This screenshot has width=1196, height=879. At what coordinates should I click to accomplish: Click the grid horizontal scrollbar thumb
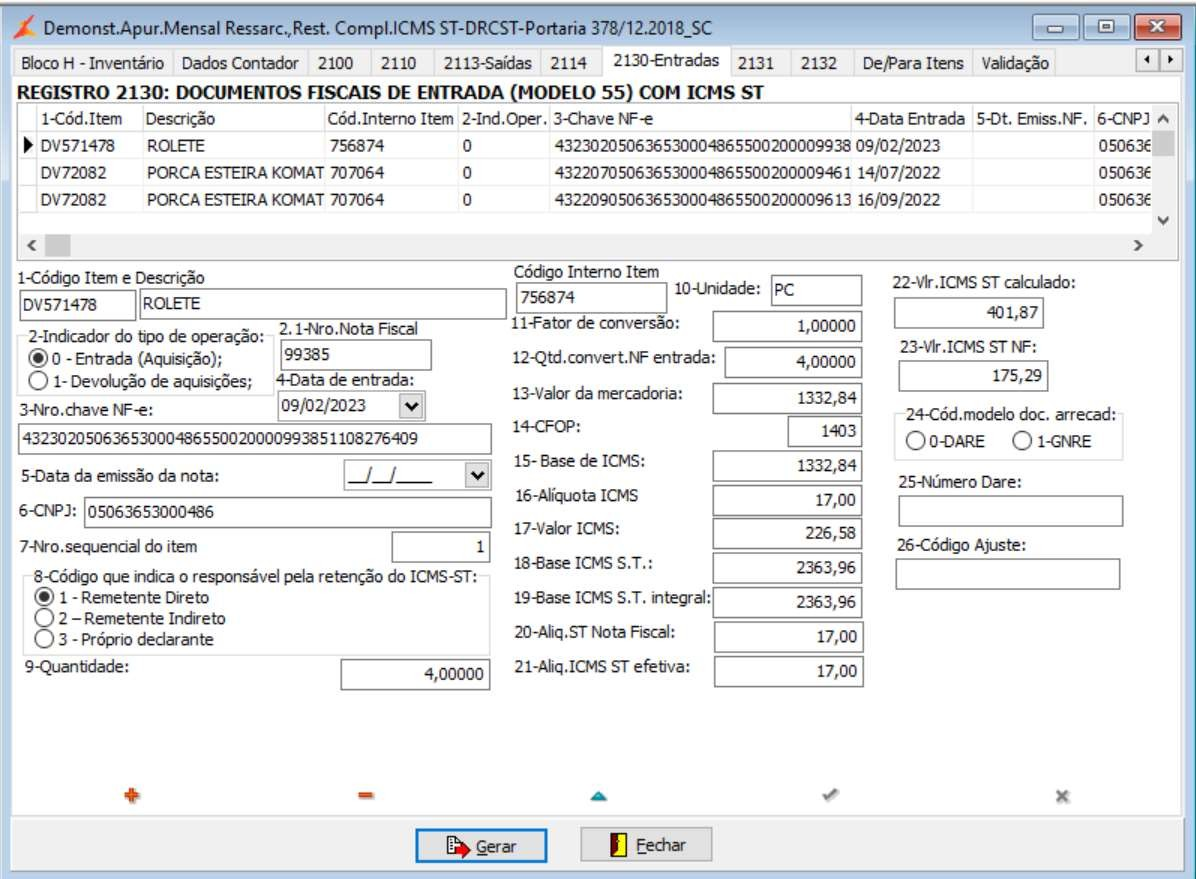click(57, 245)
